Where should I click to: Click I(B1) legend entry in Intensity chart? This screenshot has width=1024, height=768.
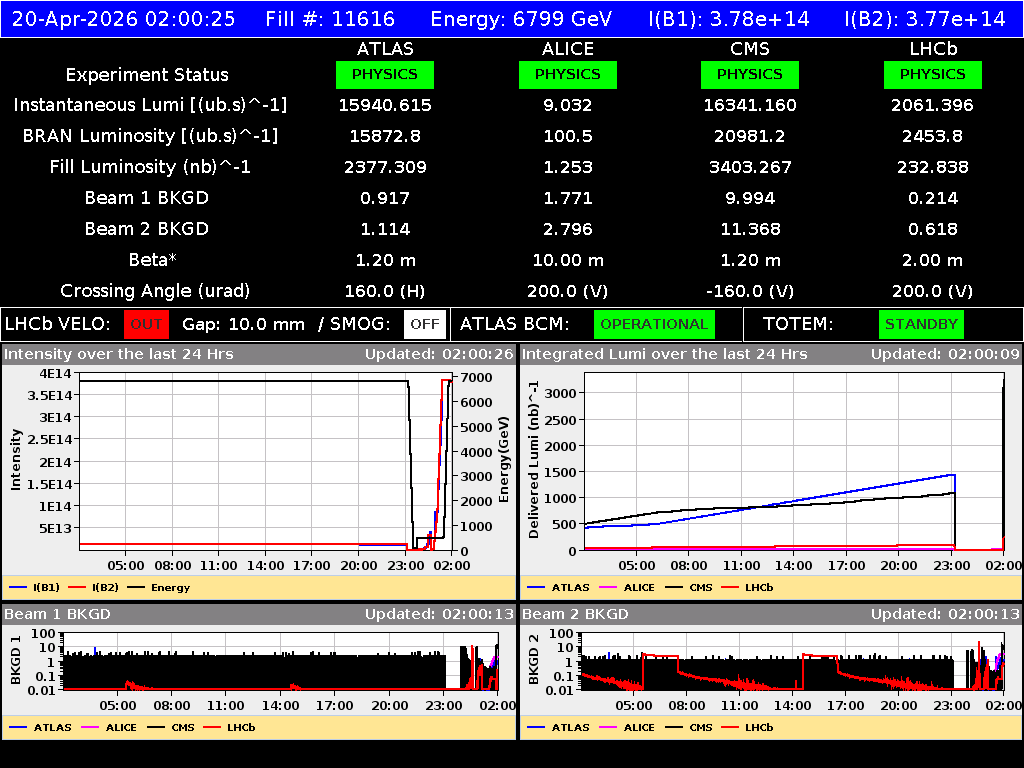pos(35,587)
